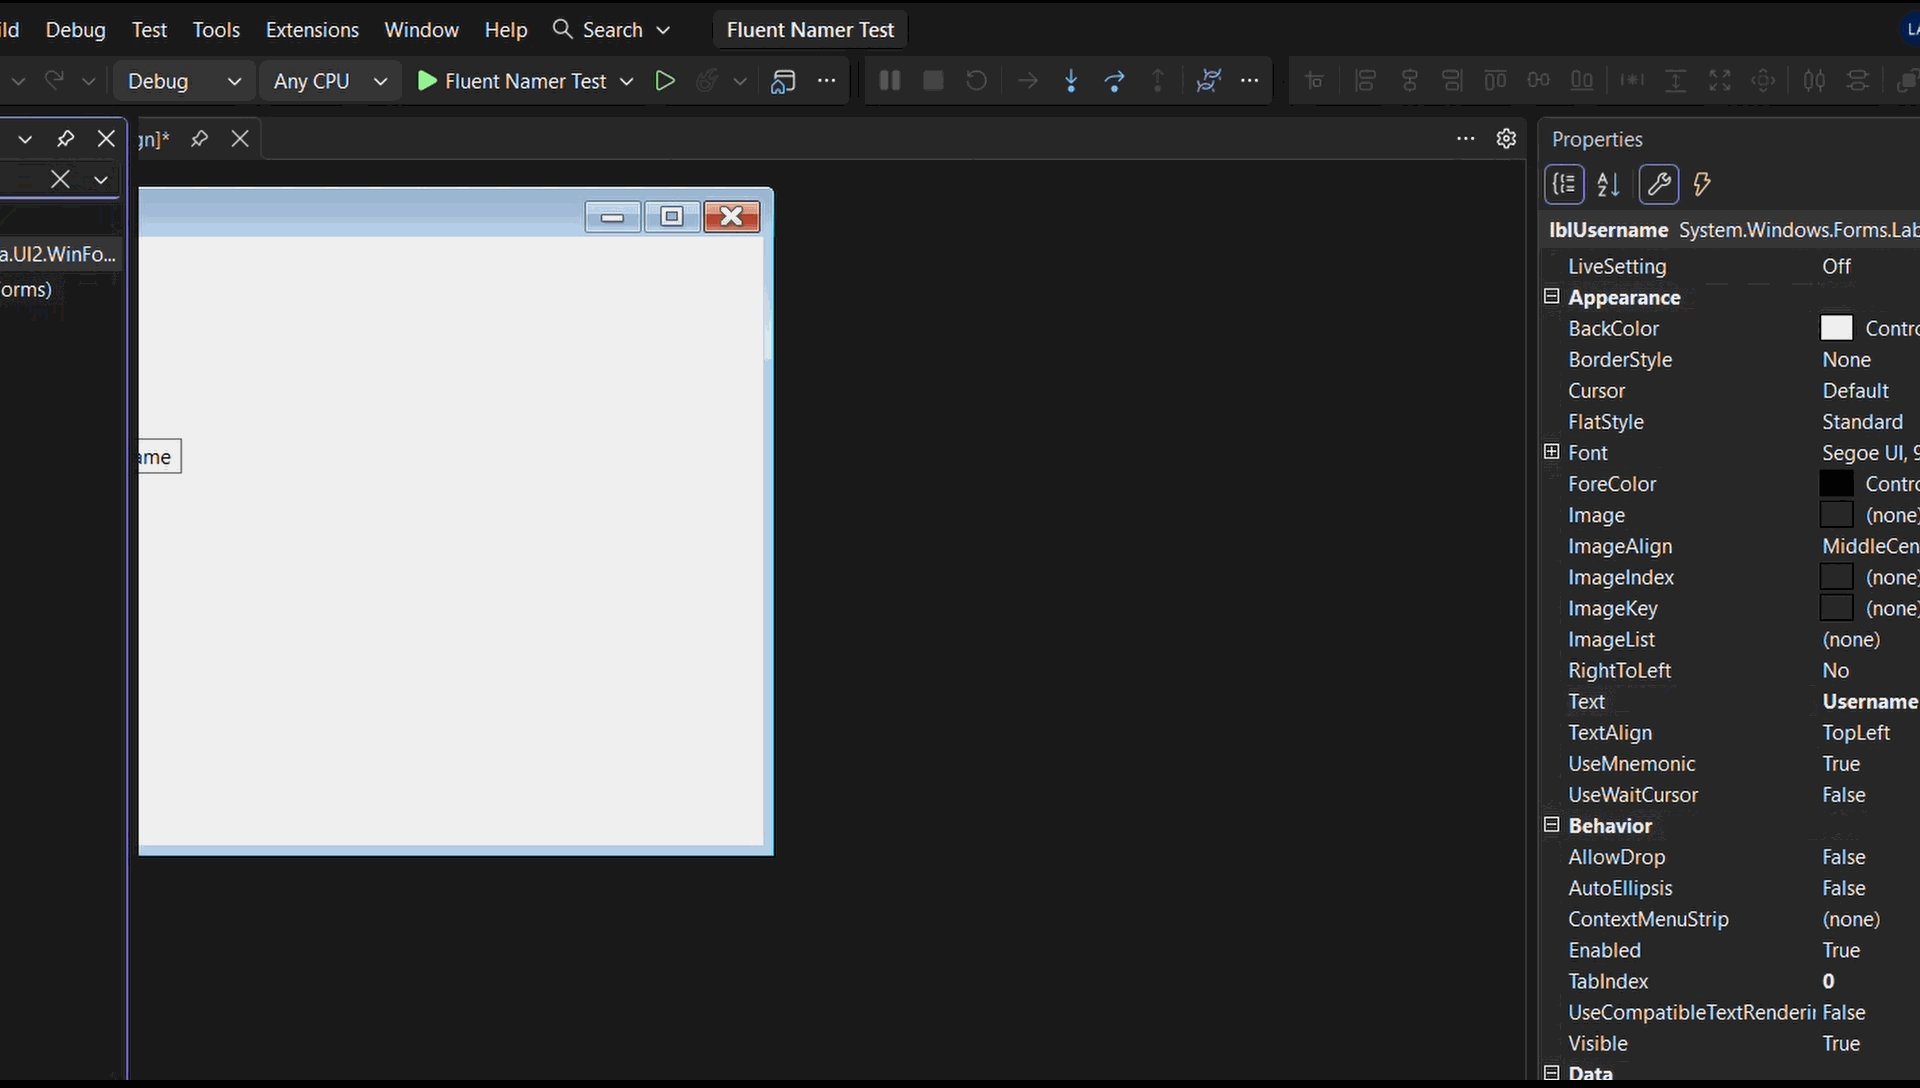This screenshot has height=1088, width=1920.
Task: Click Make Horizontal Spacing Equal icon
Action: 1814,81
